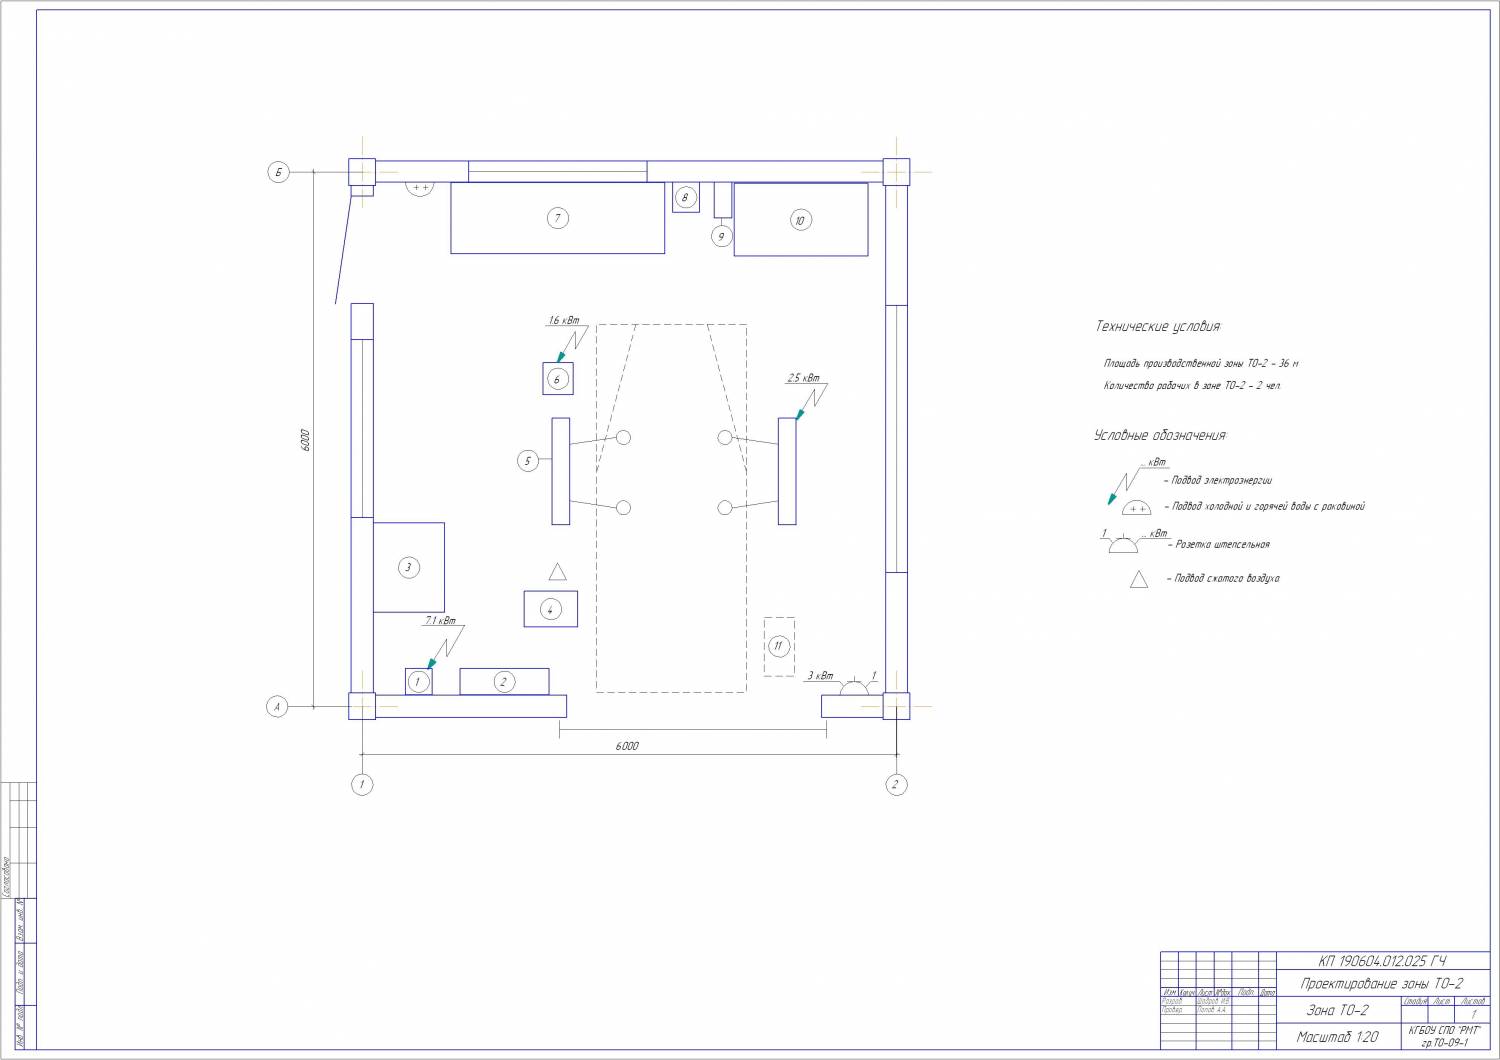Screen dimensions: 1500x1060
Task: Click the right lift post rectangle
Action: click(x=787, y=471)
